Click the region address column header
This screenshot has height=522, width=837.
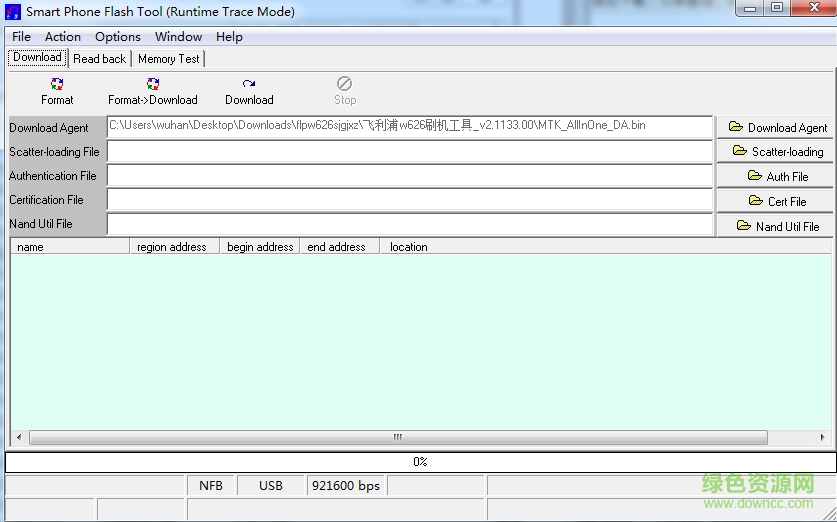coord(173,247)
